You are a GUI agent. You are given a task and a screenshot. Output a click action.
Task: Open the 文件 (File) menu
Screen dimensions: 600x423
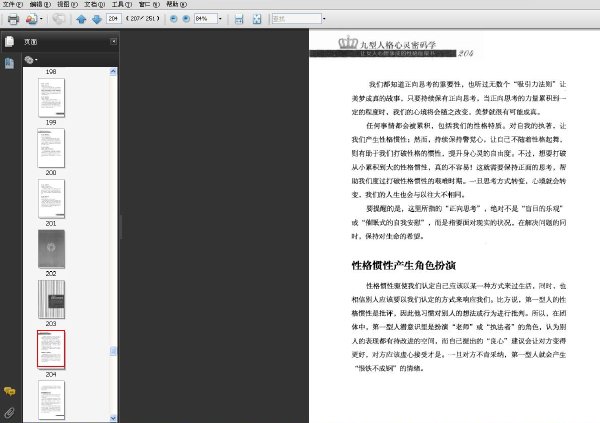[x=13, y=4]
